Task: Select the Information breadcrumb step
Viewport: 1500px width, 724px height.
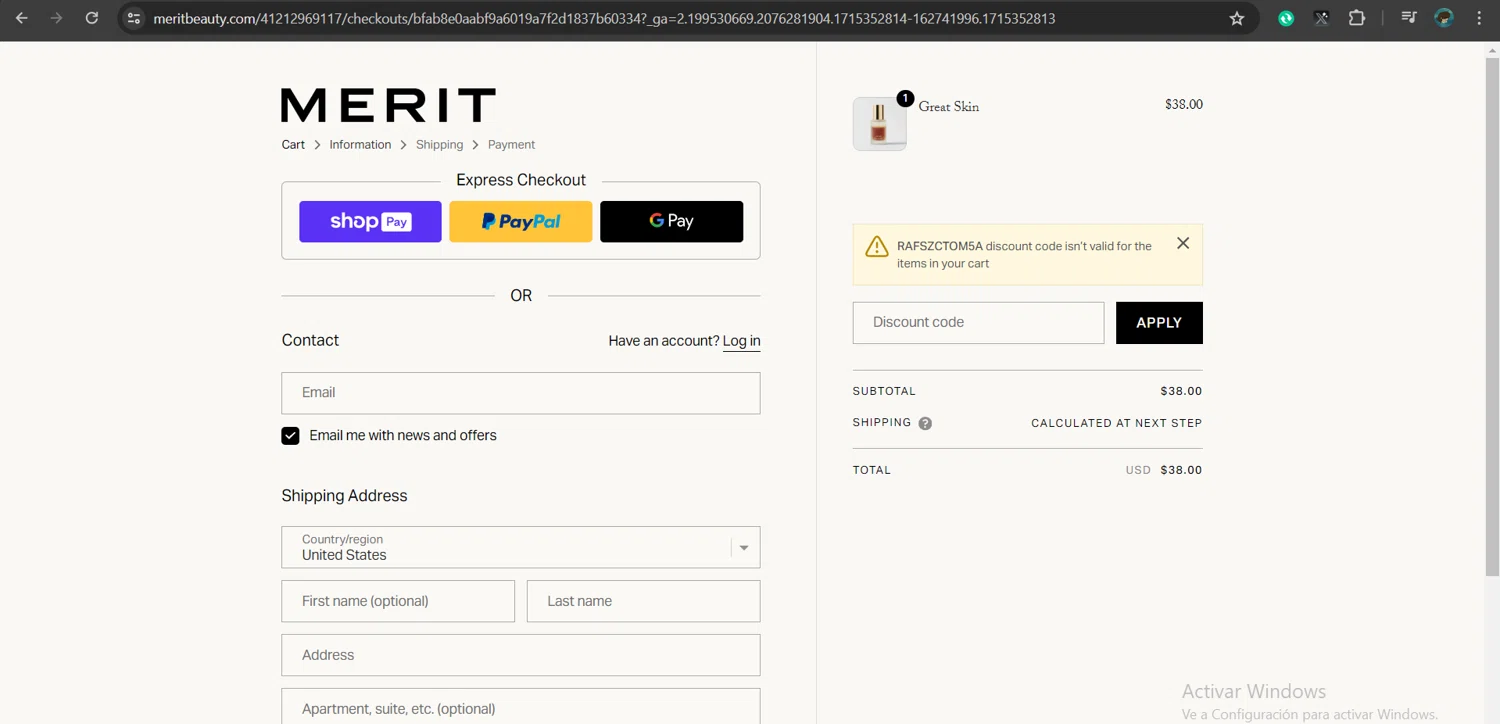Action: tap(360, 145)
